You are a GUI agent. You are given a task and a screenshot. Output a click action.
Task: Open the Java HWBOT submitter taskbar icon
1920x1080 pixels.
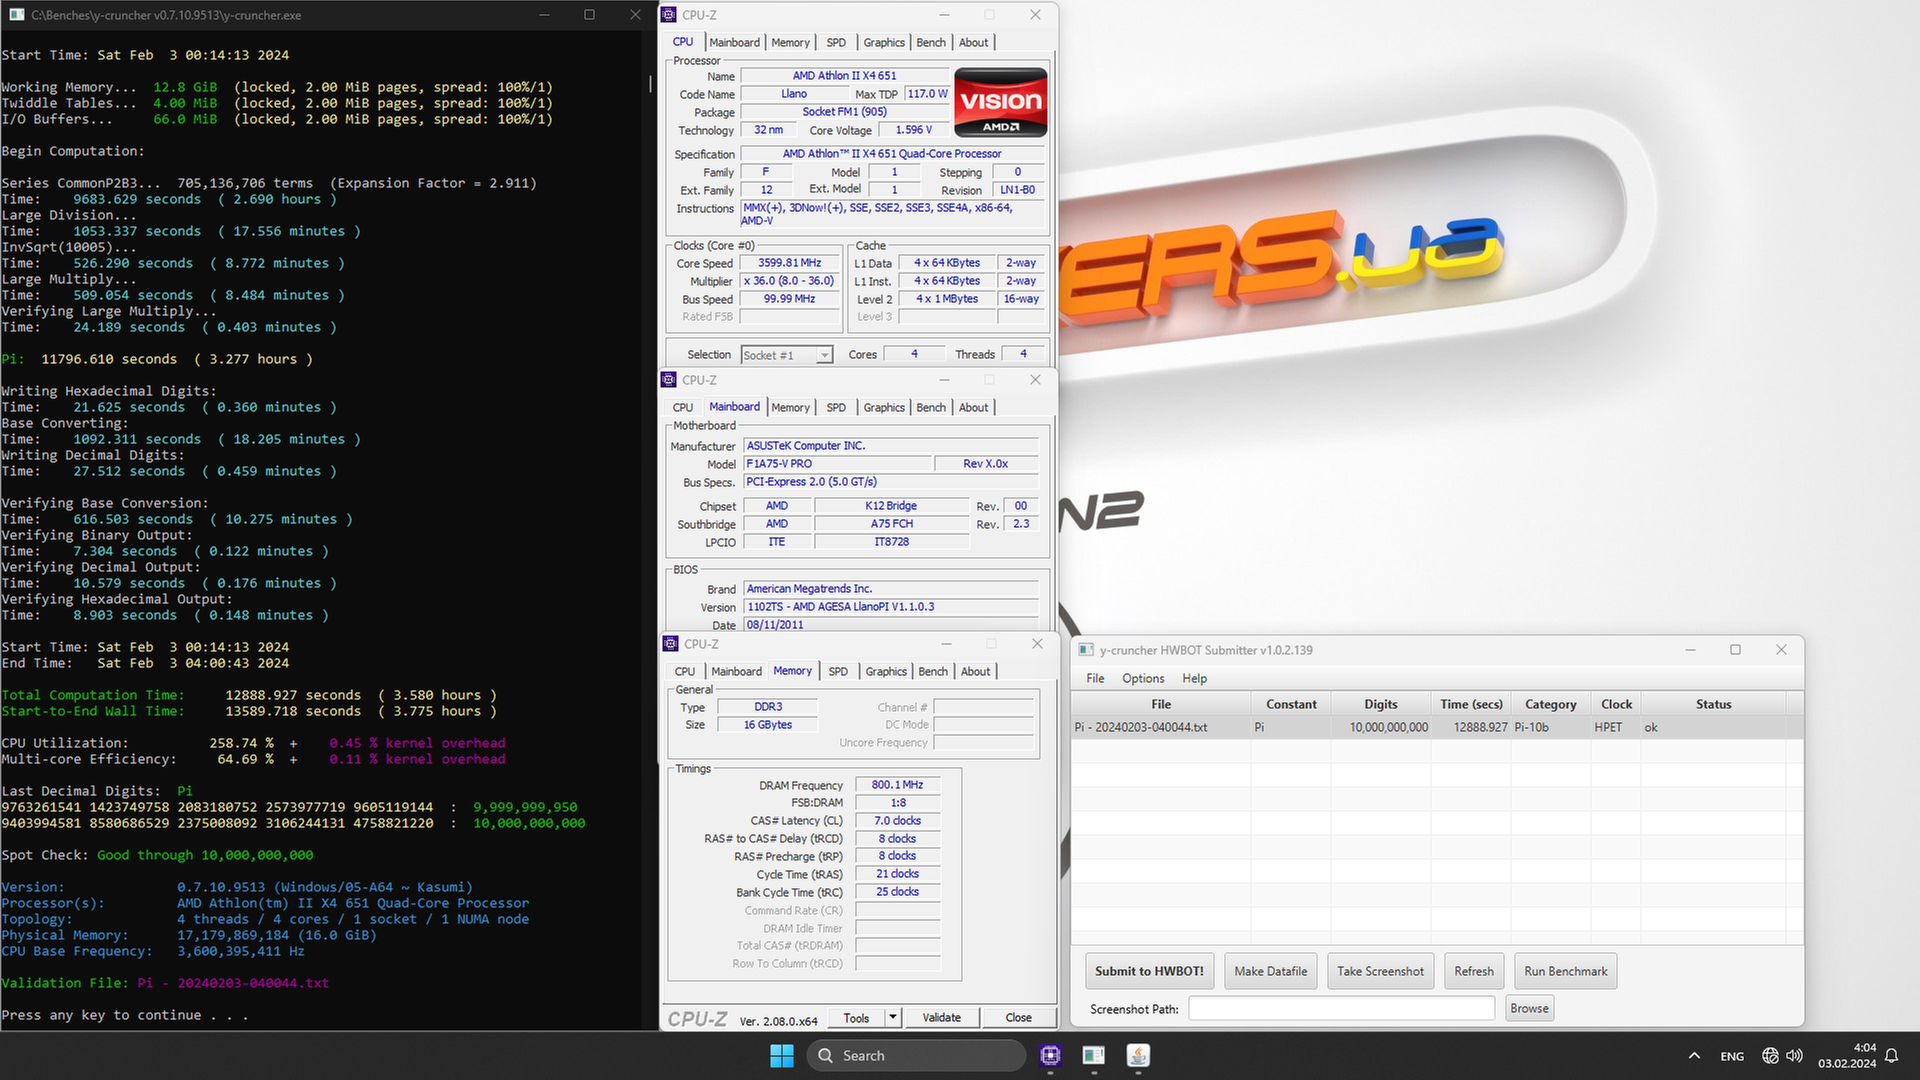coord(1138,1055)
